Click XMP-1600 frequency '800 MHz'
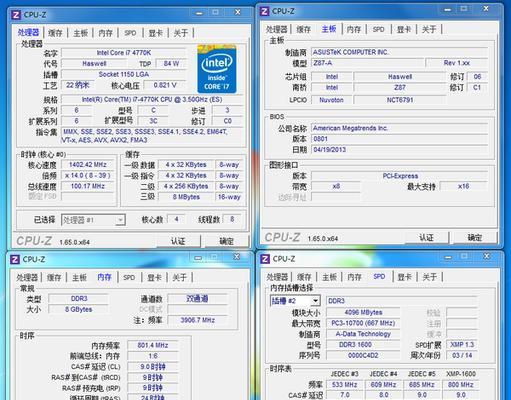The width and height of the screenshot is (511, 400). 461,384
